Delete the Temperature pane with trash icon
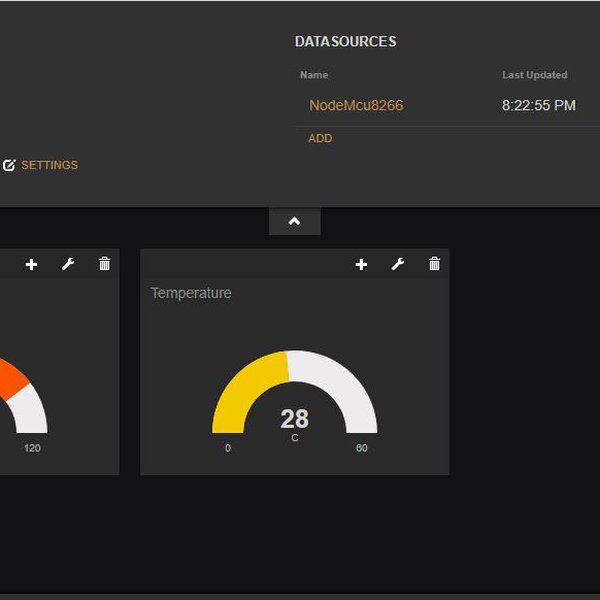The height and width of the screenshot is (600, 600). [434, 264]
